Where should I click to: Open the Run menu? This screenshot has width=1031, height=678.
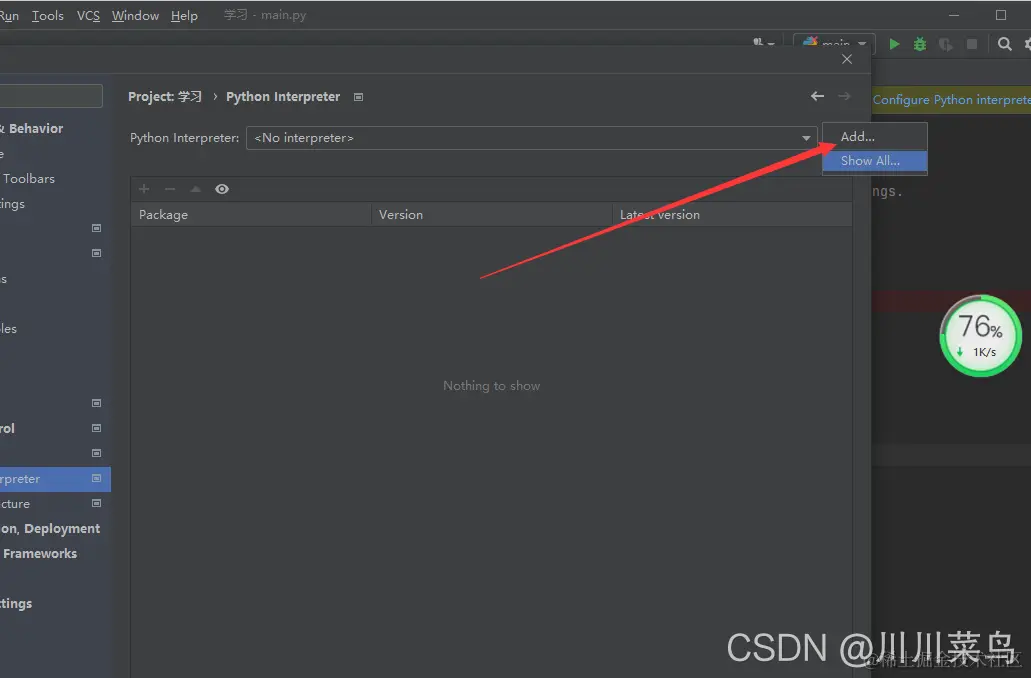pos(9,15)
